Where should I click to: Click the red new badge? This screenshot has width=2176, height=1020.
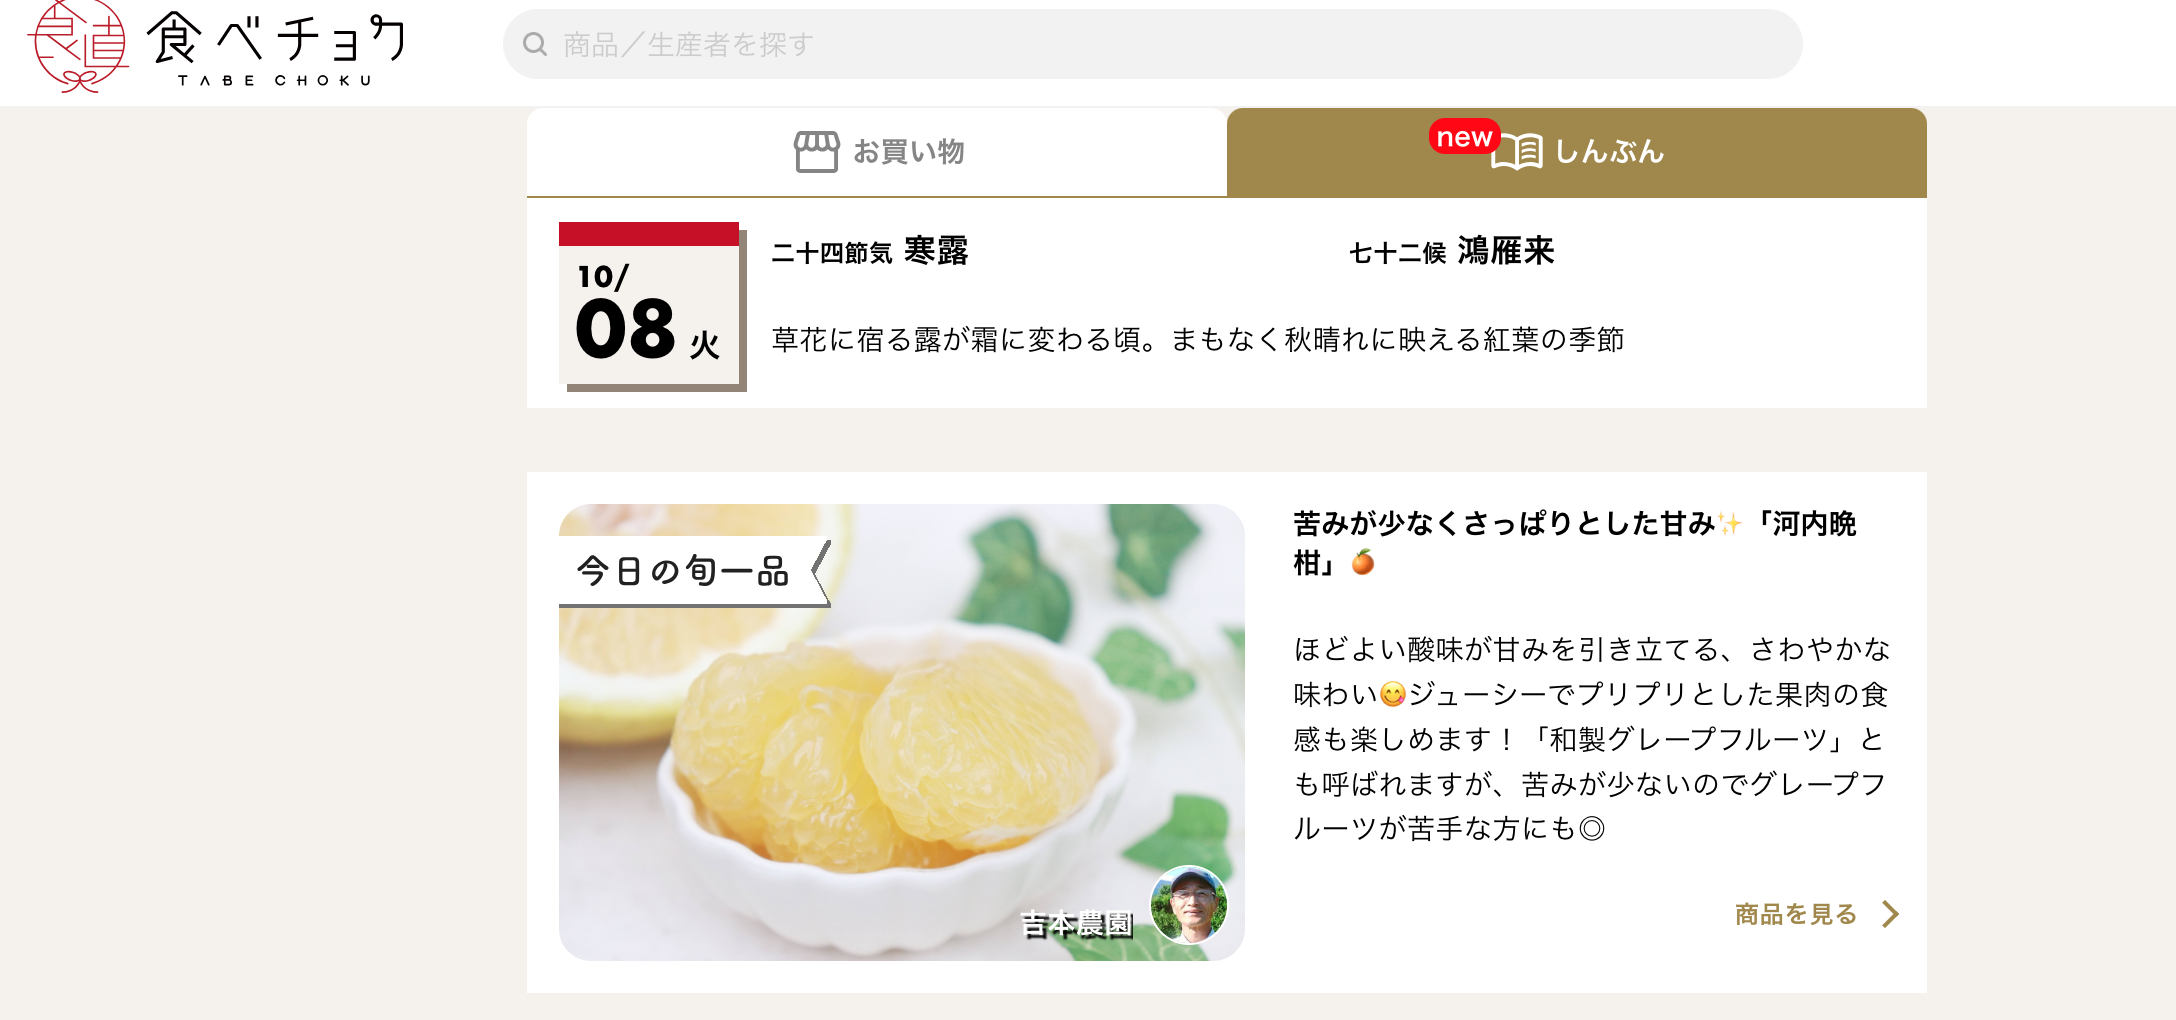click(1464, 137)
